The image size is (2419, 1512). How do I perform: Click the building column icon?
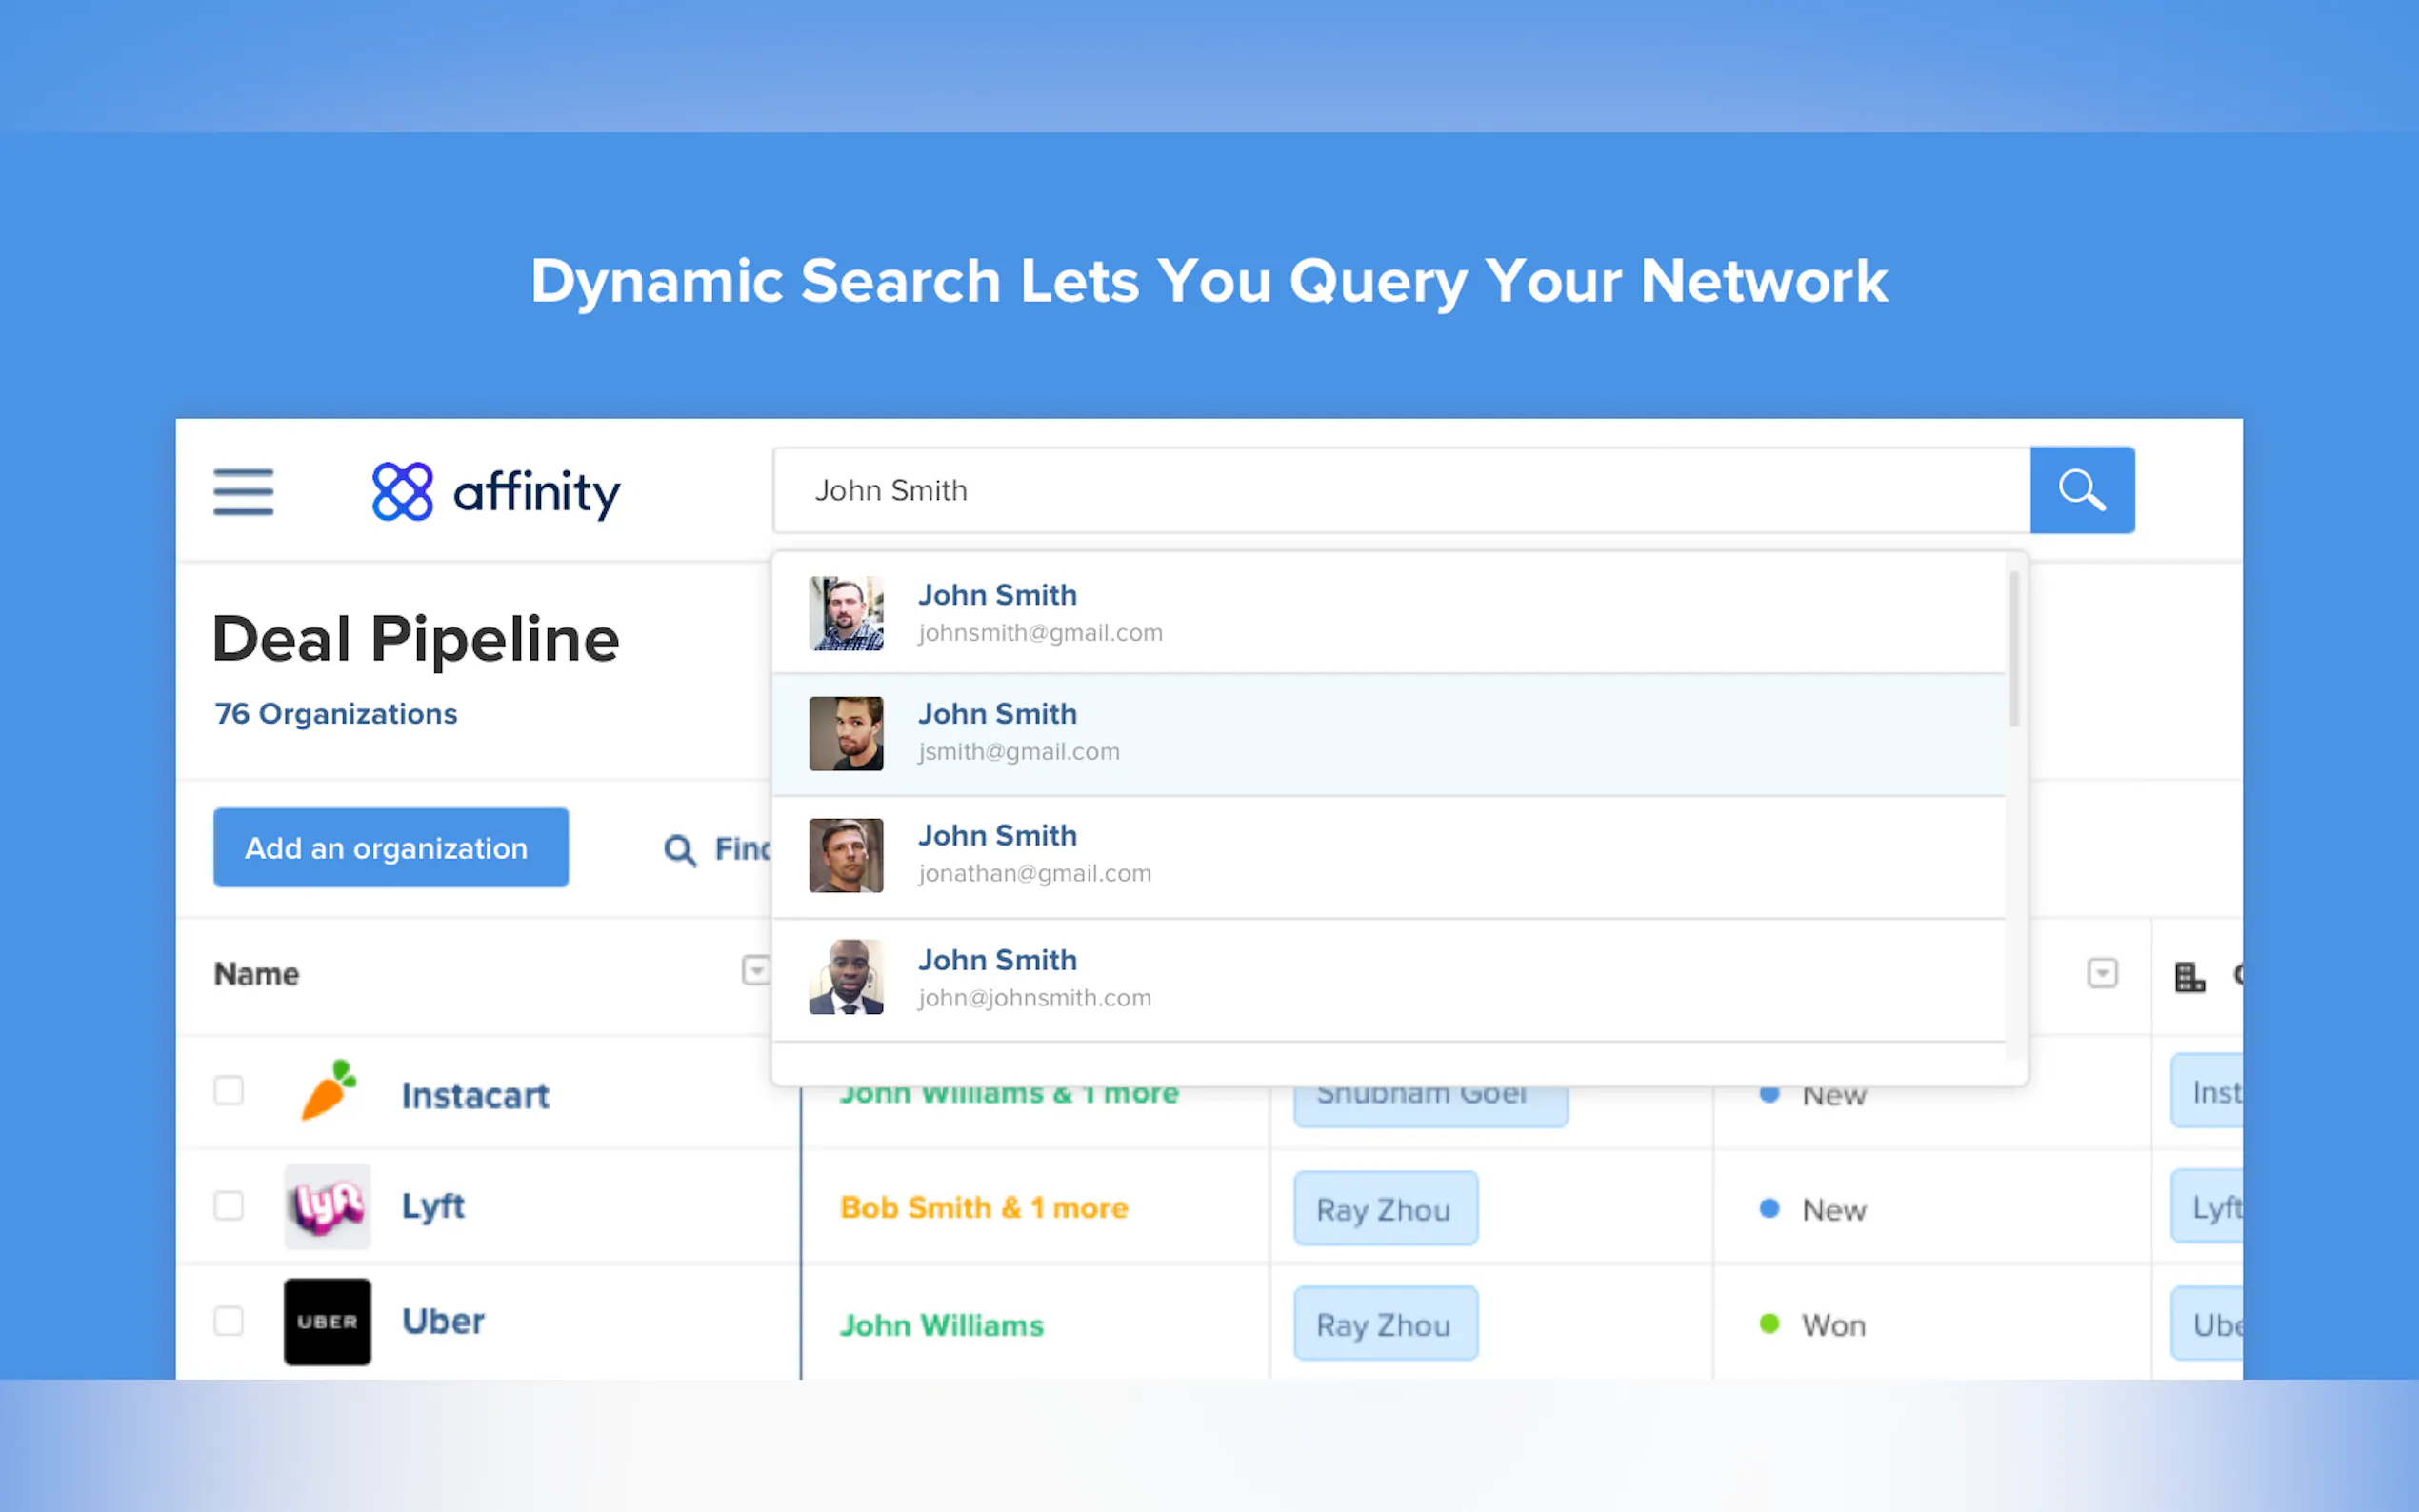2189,976
